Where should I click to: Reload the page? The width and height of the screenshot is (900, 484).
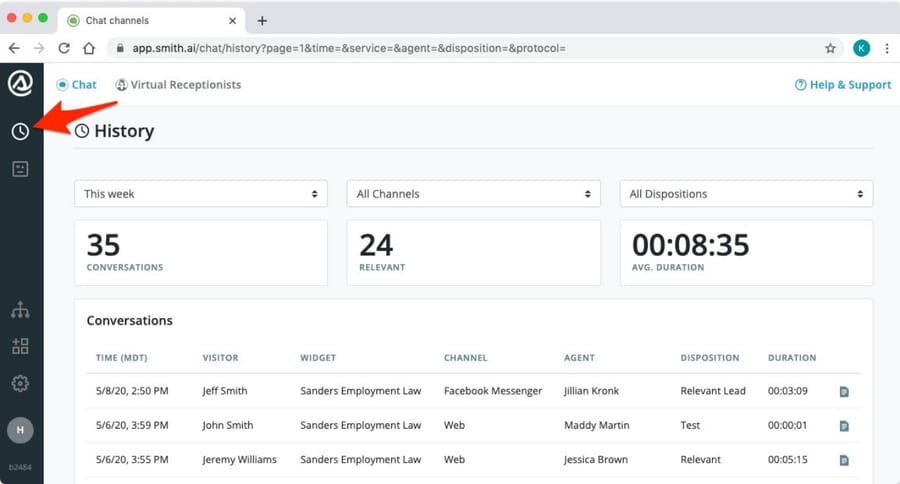(x=64, y=48)
